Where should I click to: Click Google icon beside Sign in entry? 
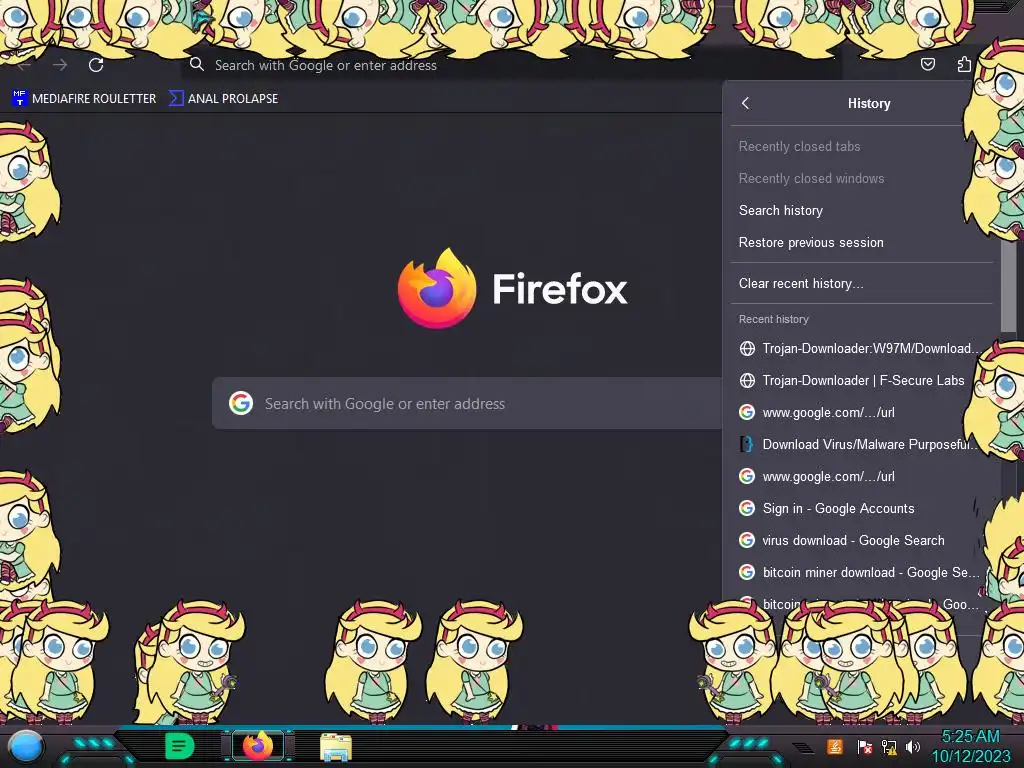pos(747,508)
